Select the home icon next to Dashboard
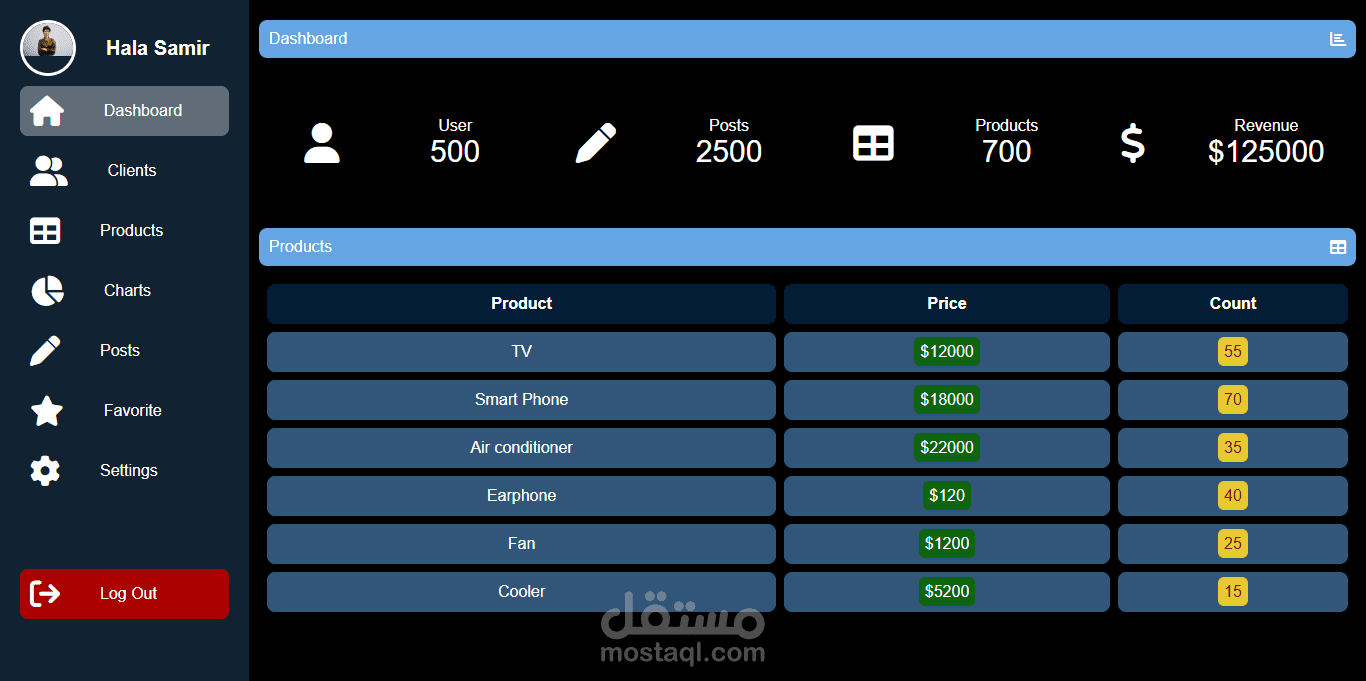 pos(45,110)
